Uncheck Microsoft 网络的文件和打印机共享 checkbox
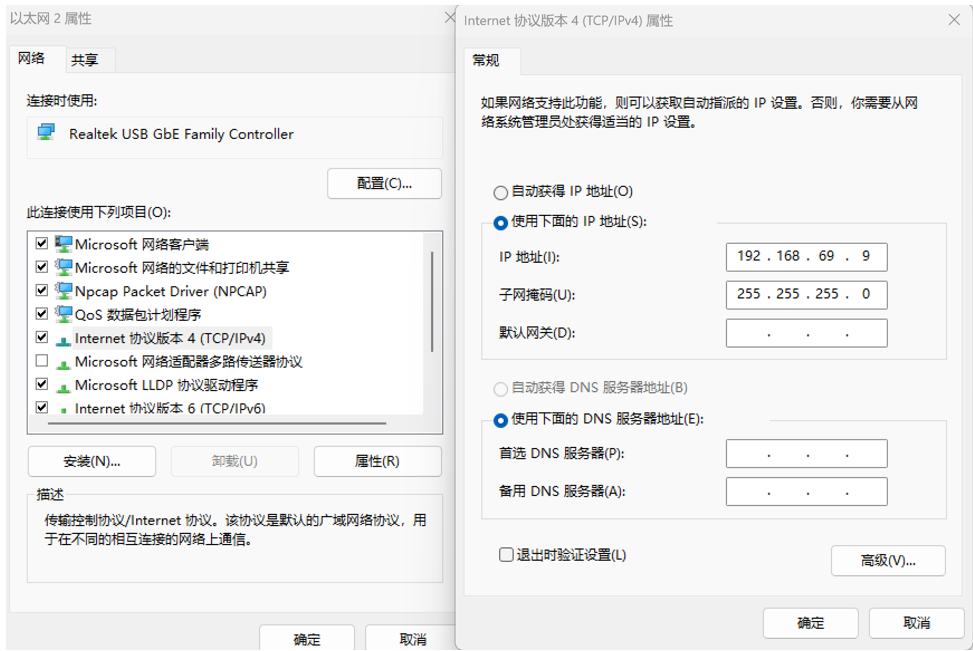Image resolution: width=973 pixels, height=651 pixels. tap(42, 267)
